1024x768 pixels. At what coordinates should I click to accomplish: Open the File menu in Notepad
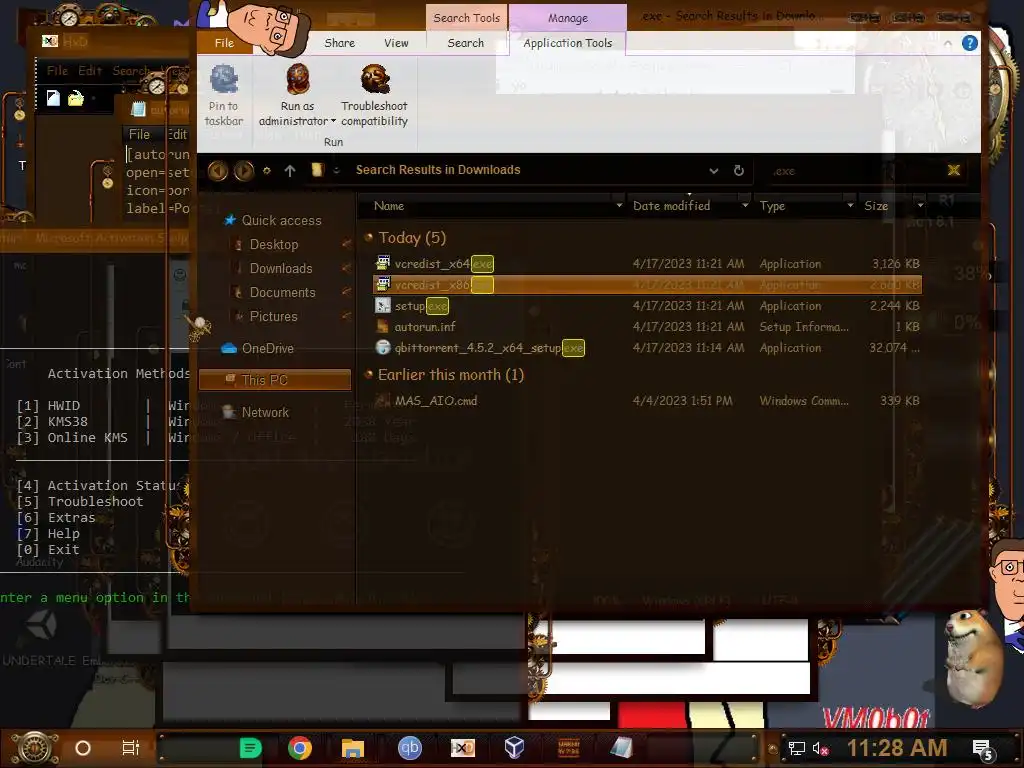click(x=139, y=134)
